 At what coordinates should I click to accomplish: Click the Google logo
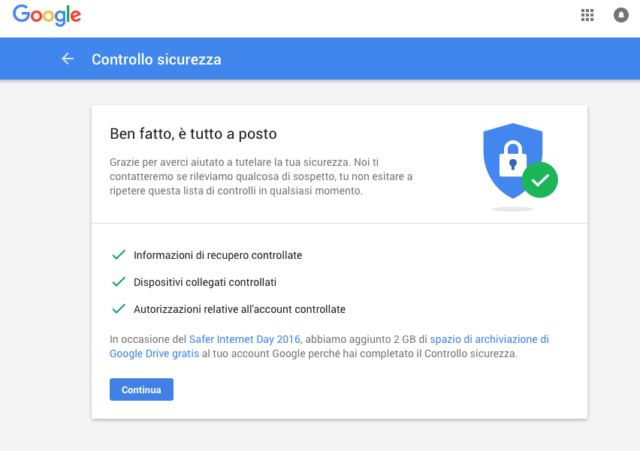pos(47,16)
